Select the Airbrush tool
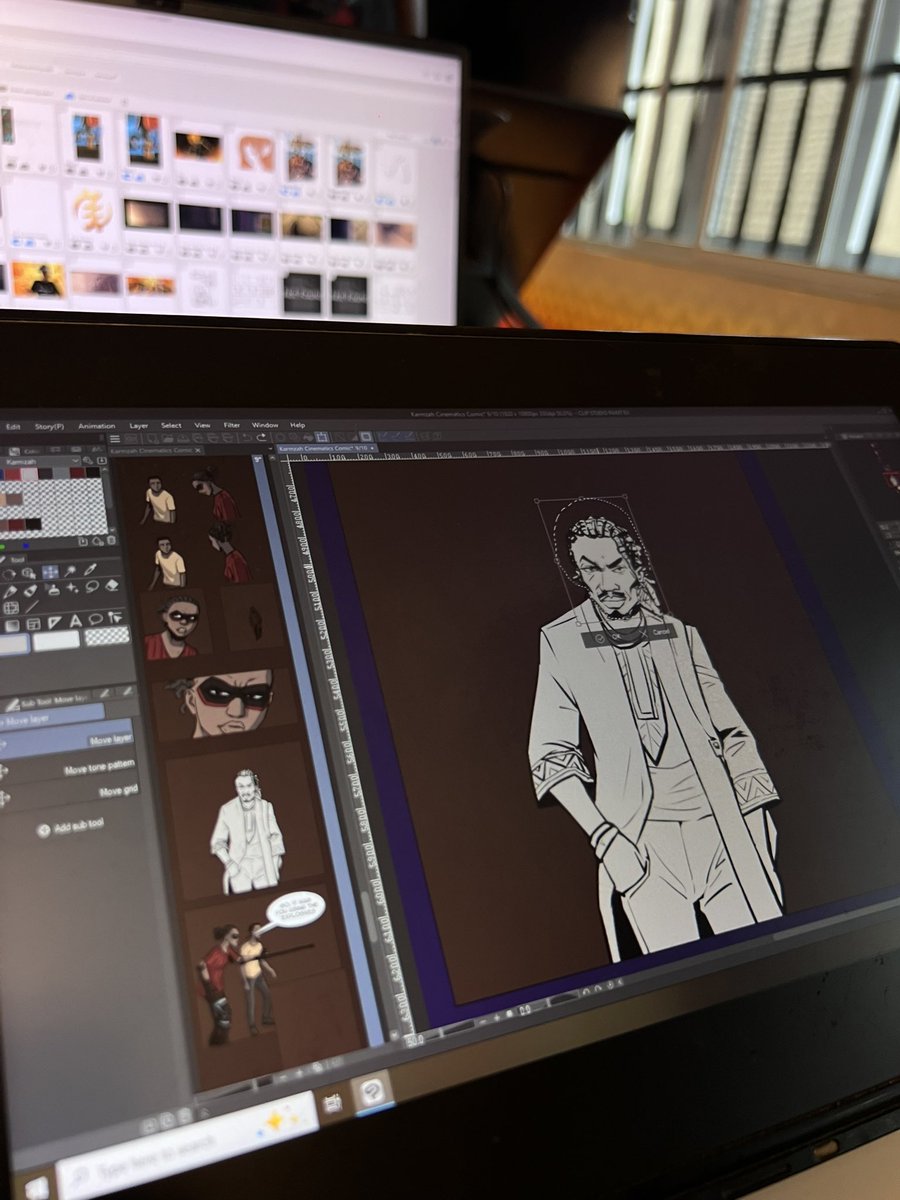 (53, 589)
